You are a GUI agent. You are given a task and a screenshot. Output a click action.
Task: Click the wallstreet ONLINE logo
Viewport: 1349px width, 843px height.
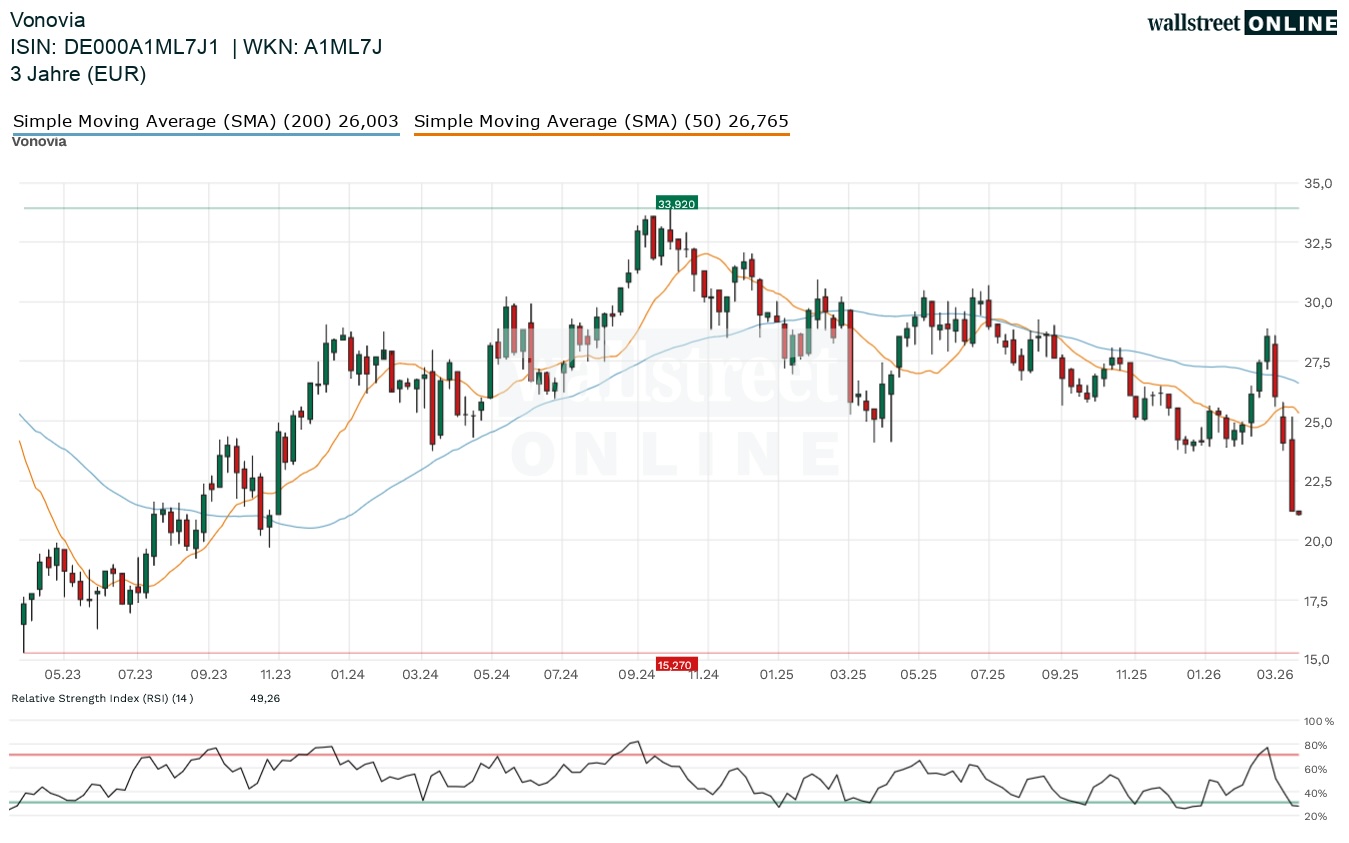1241,23
